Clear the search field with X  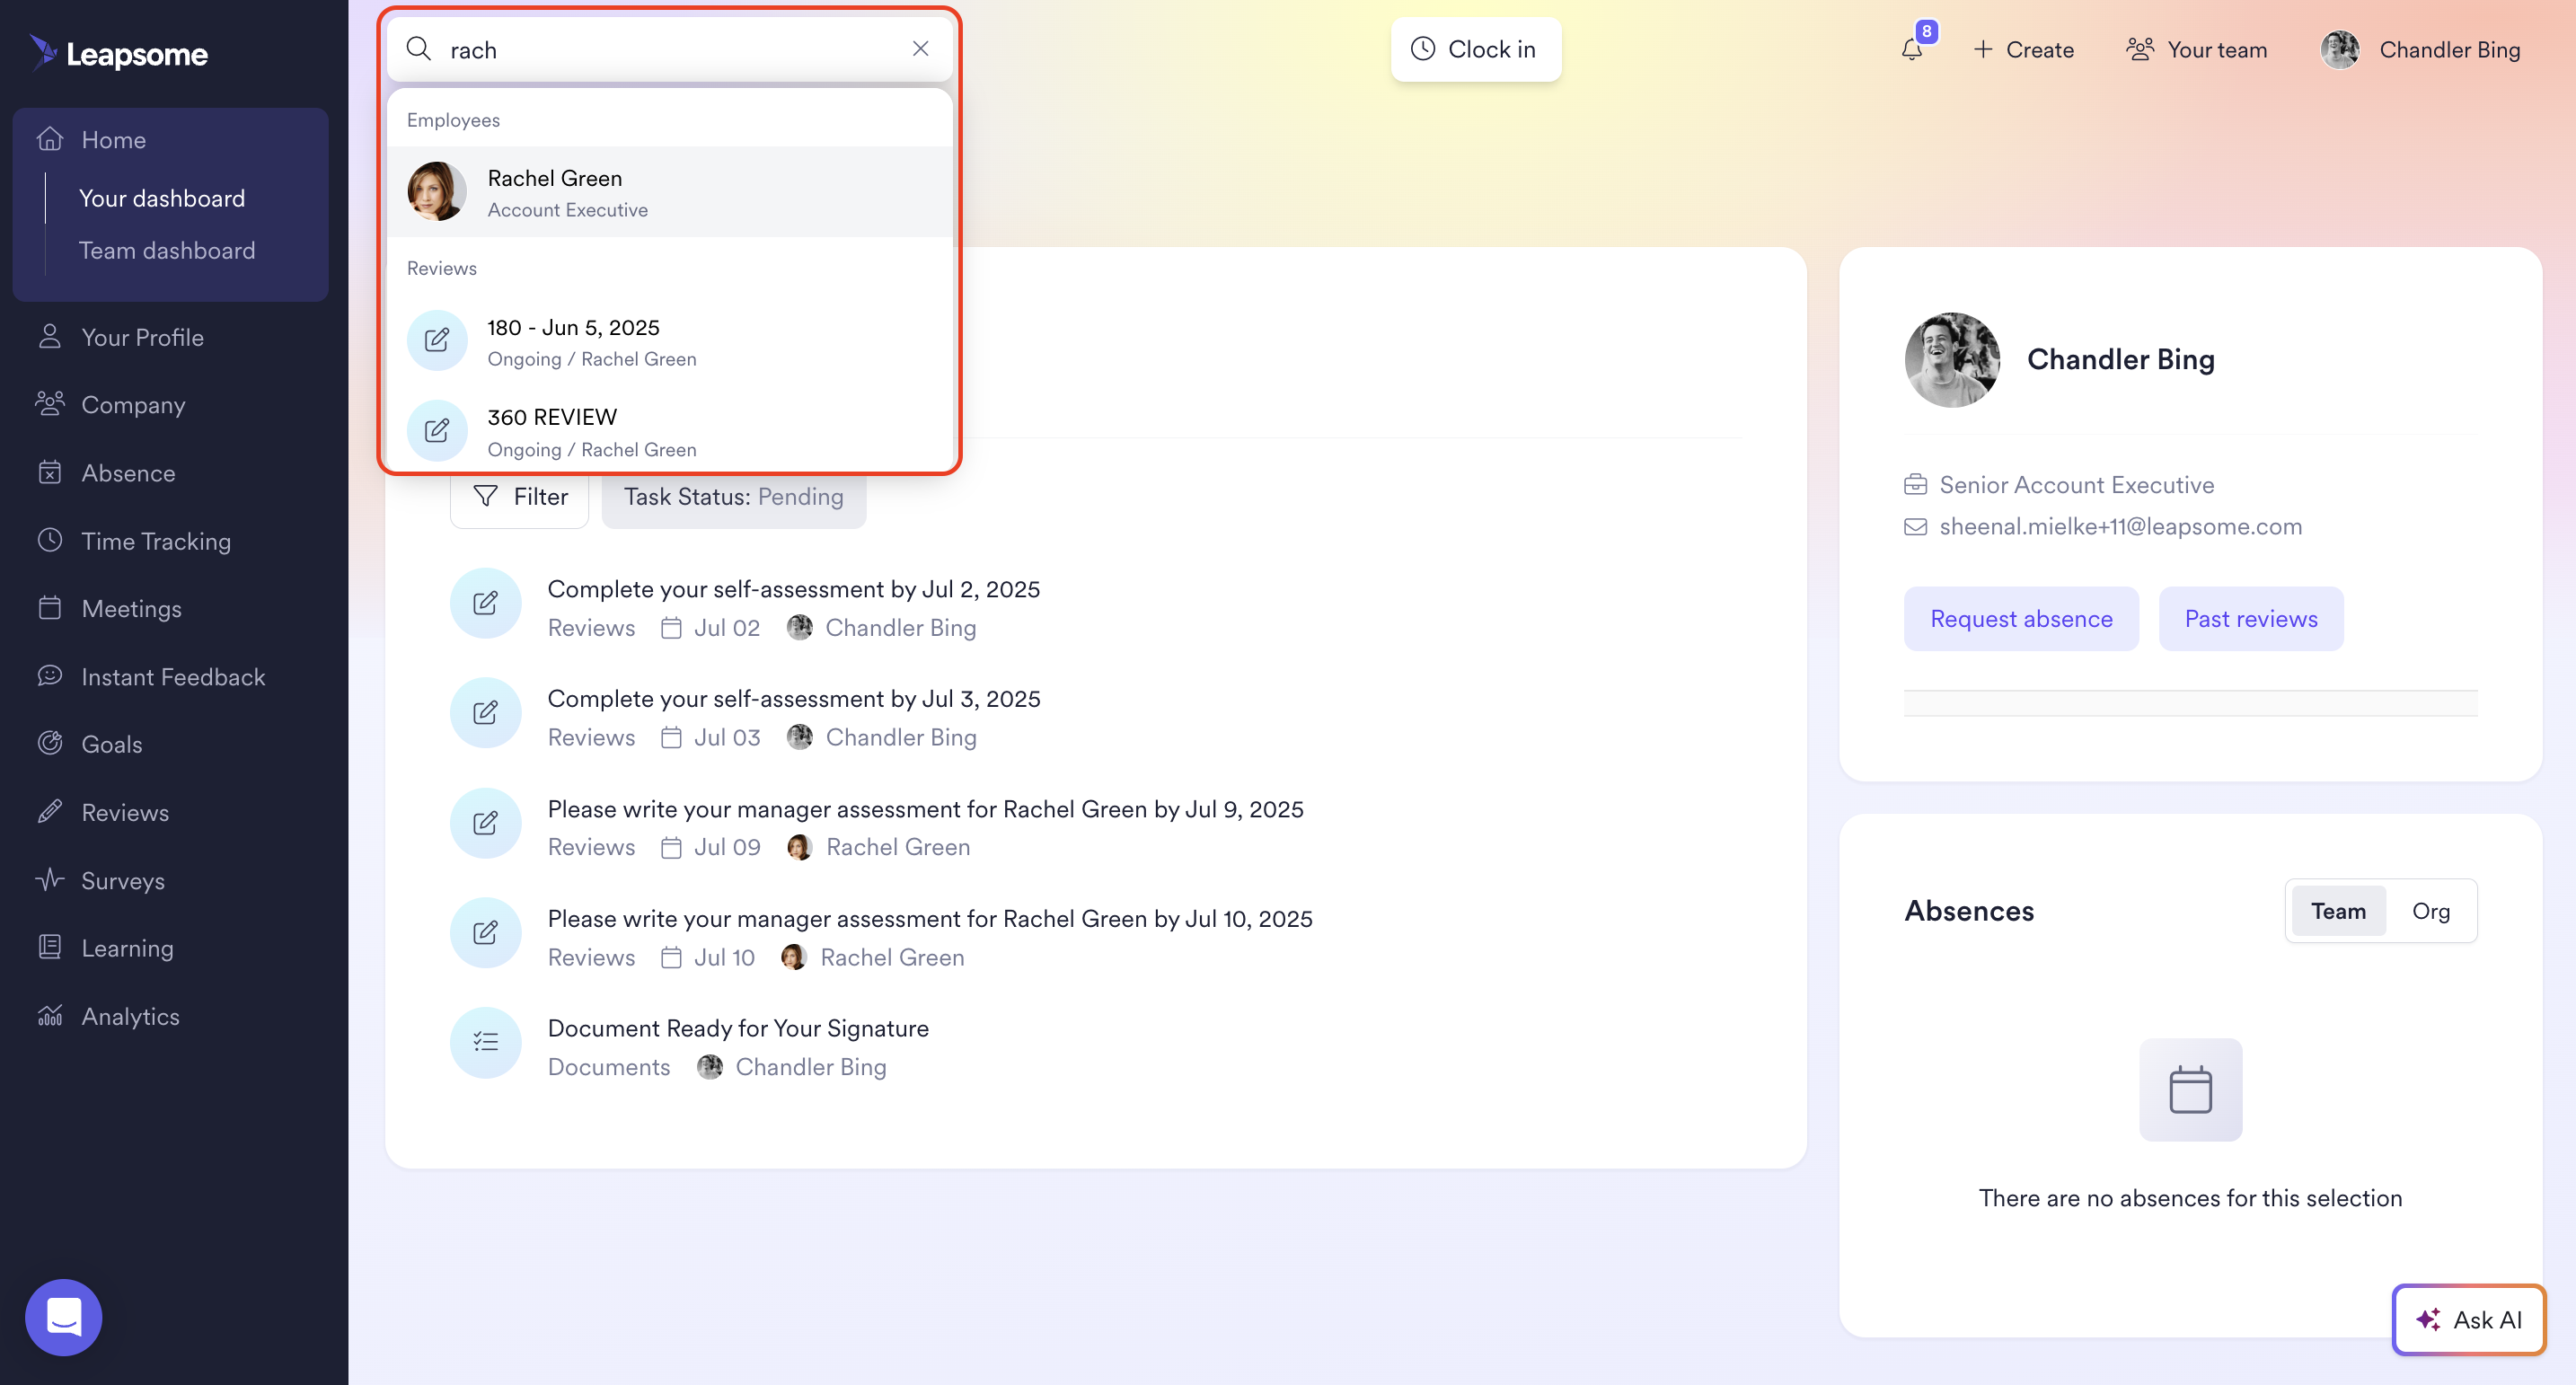pyautogui.click(x=921, y=49)
